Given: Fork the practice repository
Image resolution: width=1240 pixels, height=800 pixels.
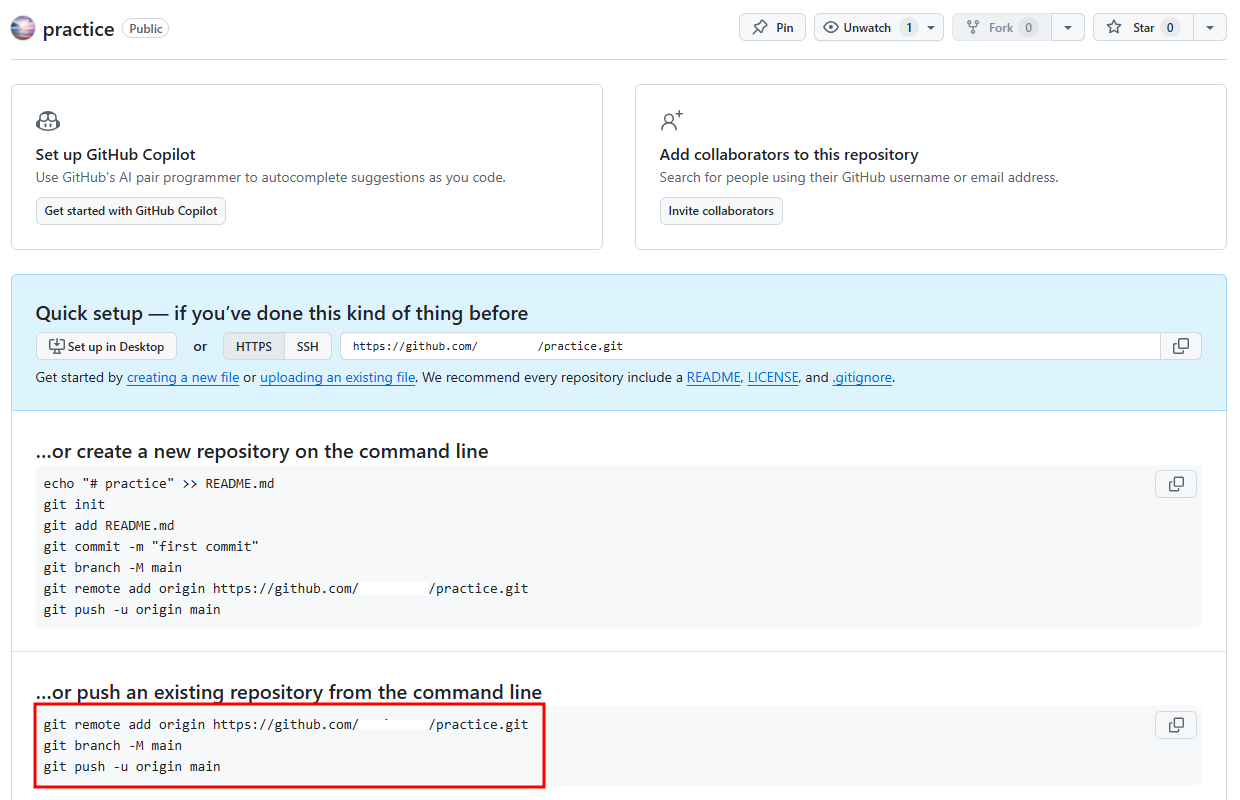Looking at the screenshot, I should [x=1002, y=28].
